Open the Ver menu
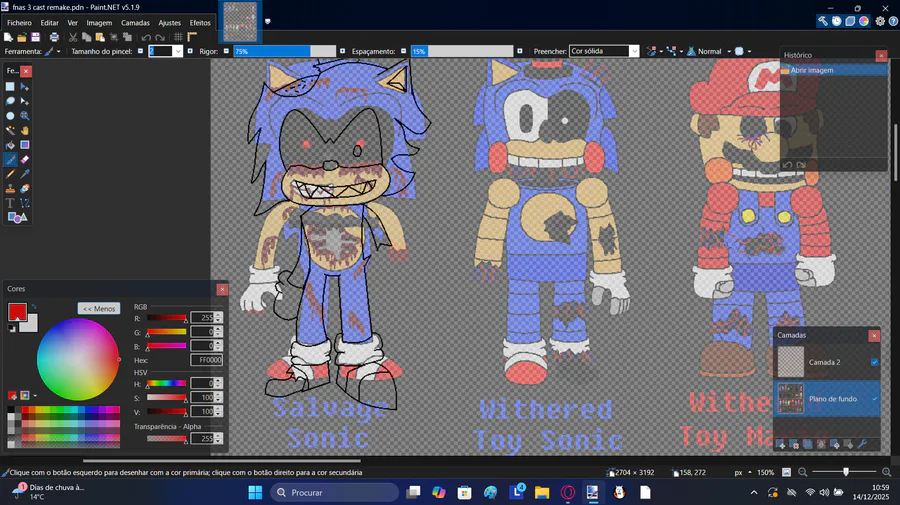This screenshot has width=900, height=505. point(72,23)
